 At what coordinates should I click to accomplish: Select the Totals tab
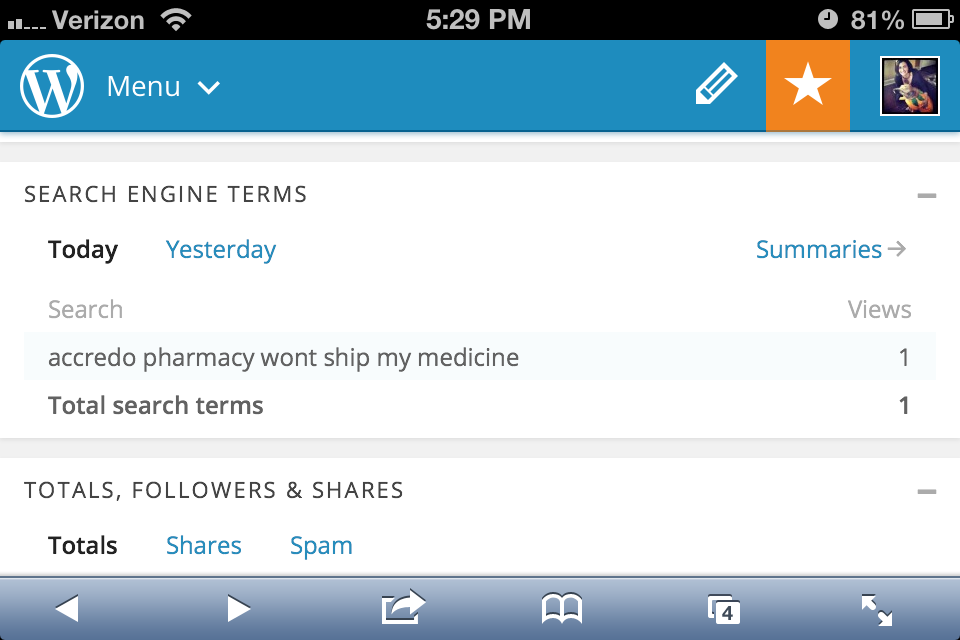tap(83, 546)
